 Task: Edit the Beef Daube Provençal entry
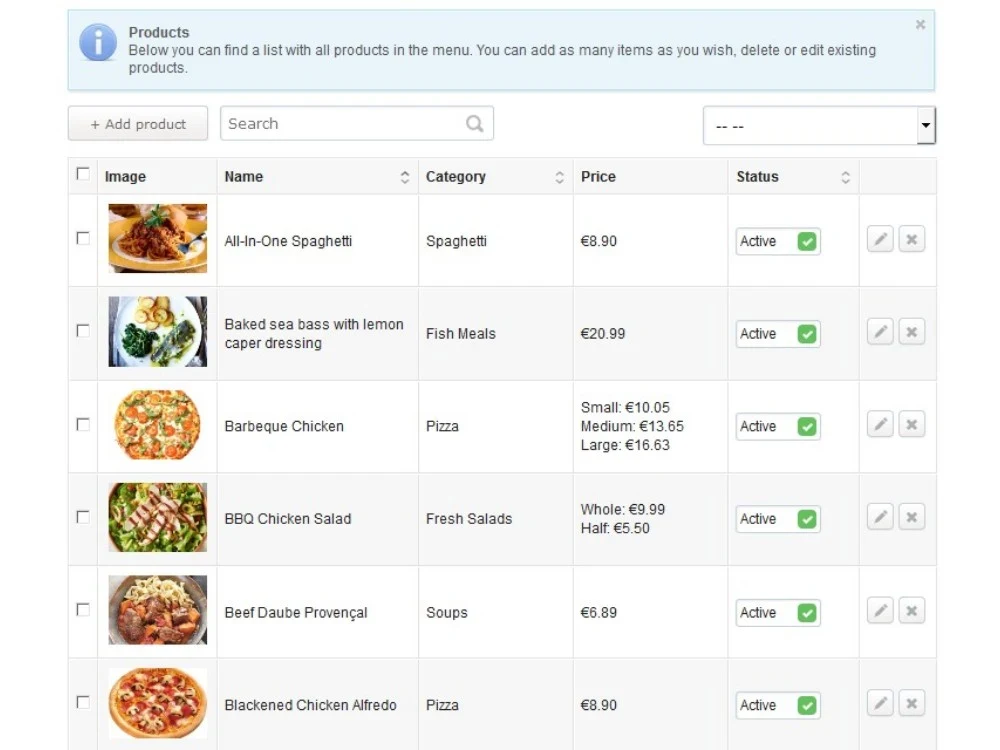[880, 609]
